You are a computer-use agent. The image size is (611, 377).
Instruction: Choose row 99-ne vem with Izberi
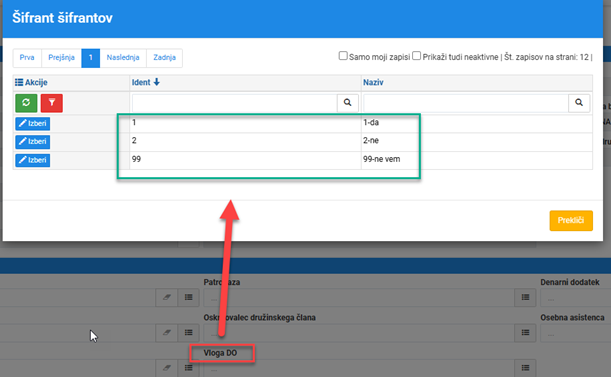(x=33, y=160)
